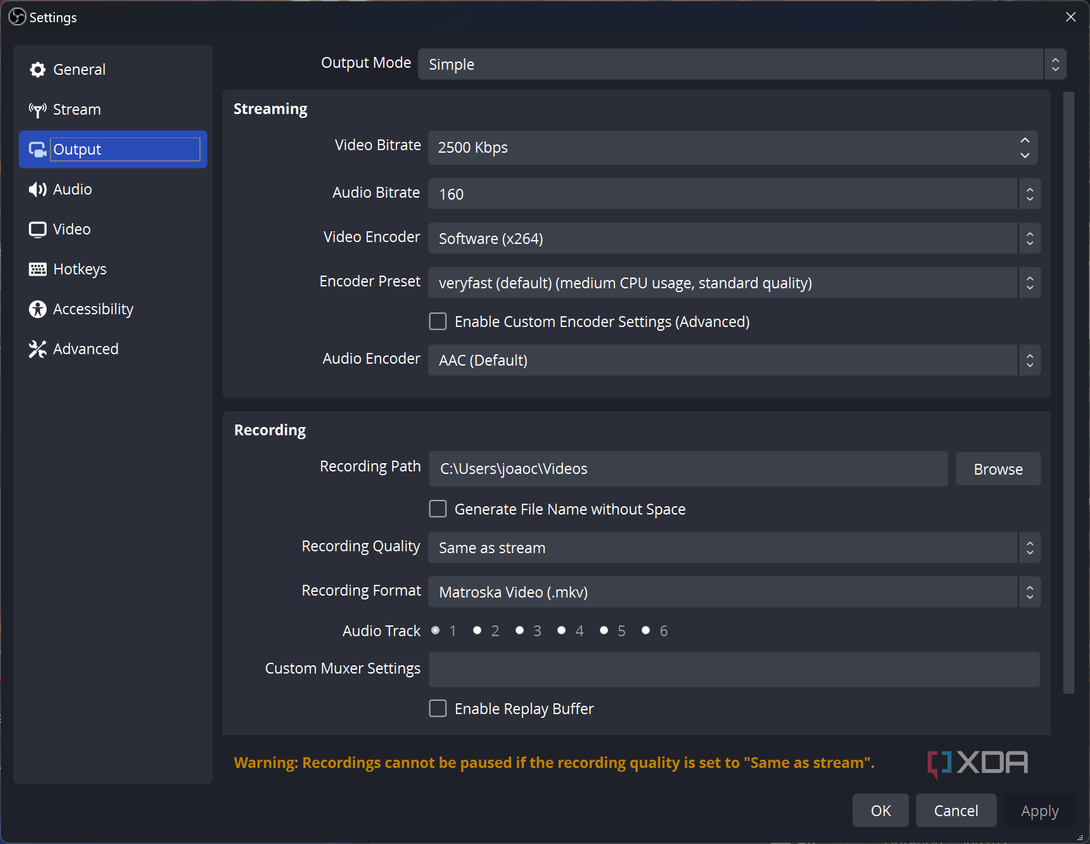The height and width of the screenshot is (844, 1090).
Task: Select audio track 2
Action: point(478,631)
